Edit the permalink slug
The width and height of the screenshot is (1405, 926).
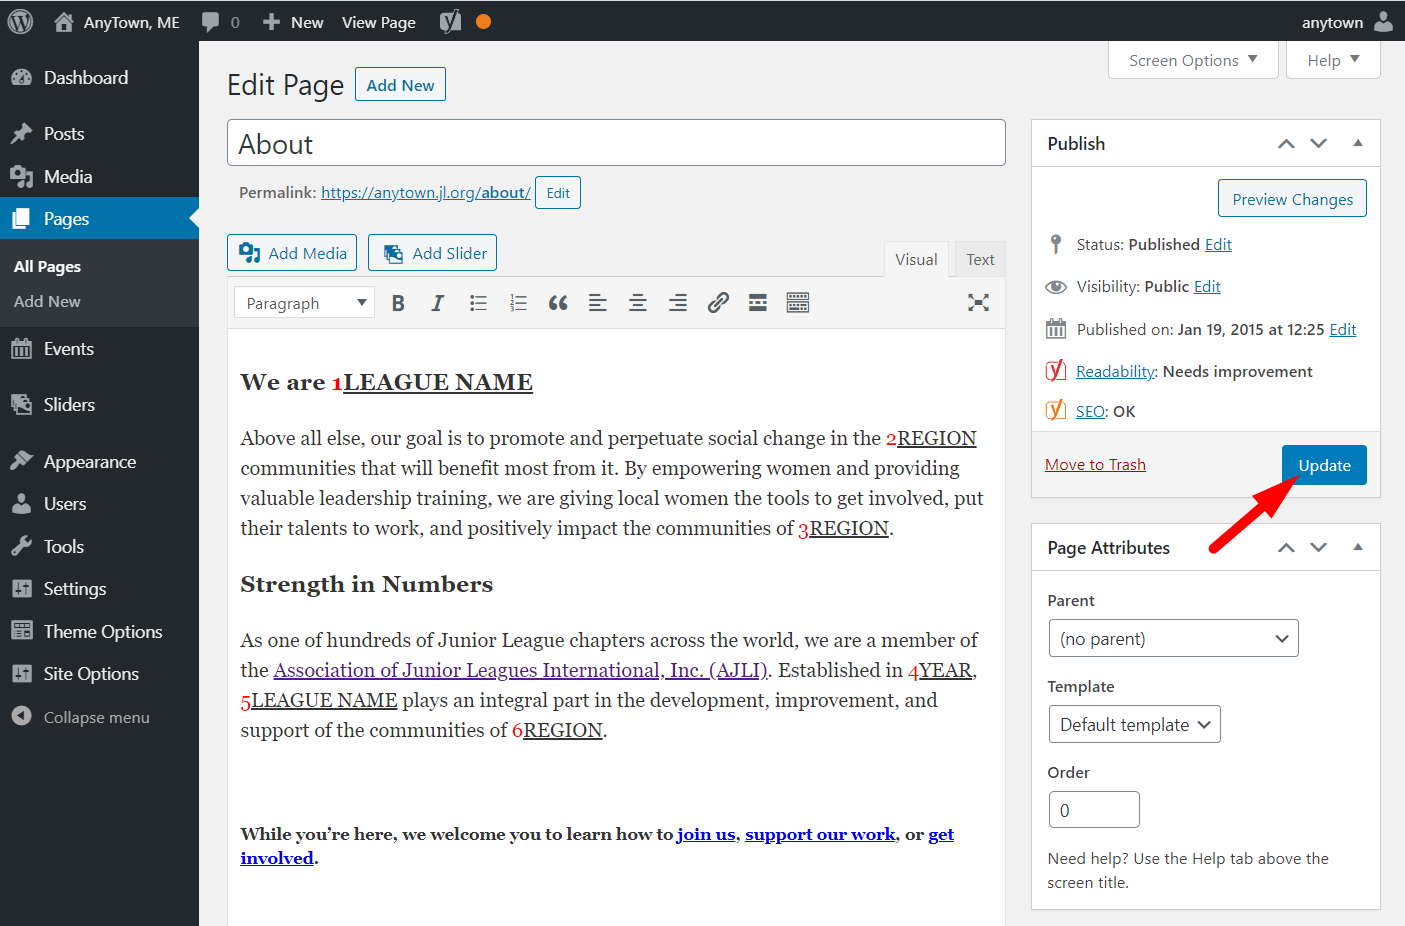click(558, 193)
